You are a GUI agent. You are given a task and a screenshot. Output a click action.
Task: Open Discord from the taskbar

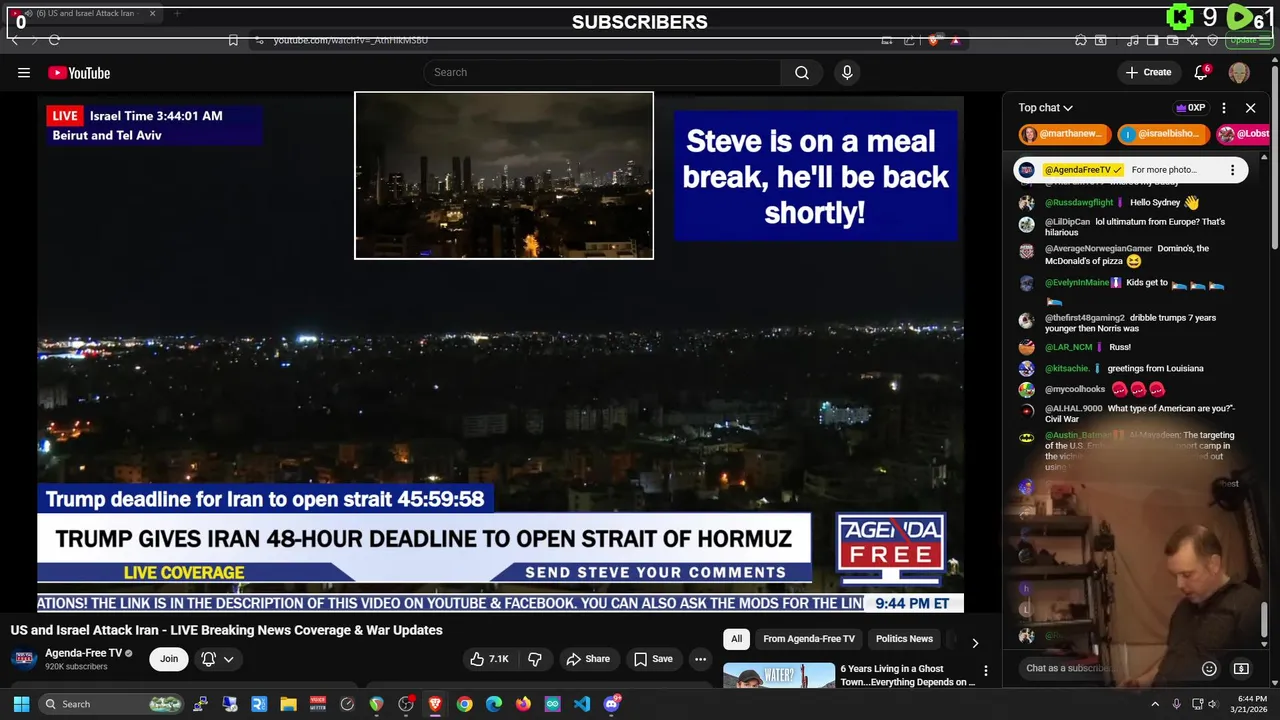click(x=612, y=704)
